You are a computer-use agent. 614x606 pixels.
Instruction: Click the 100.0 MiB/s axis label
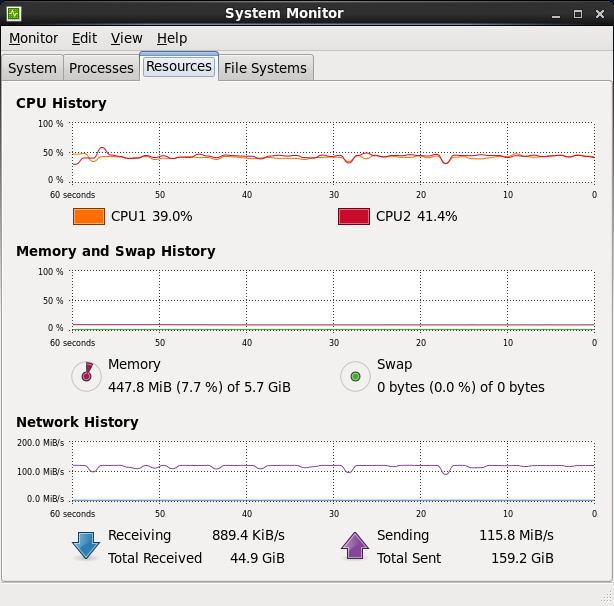click(40, 472)
